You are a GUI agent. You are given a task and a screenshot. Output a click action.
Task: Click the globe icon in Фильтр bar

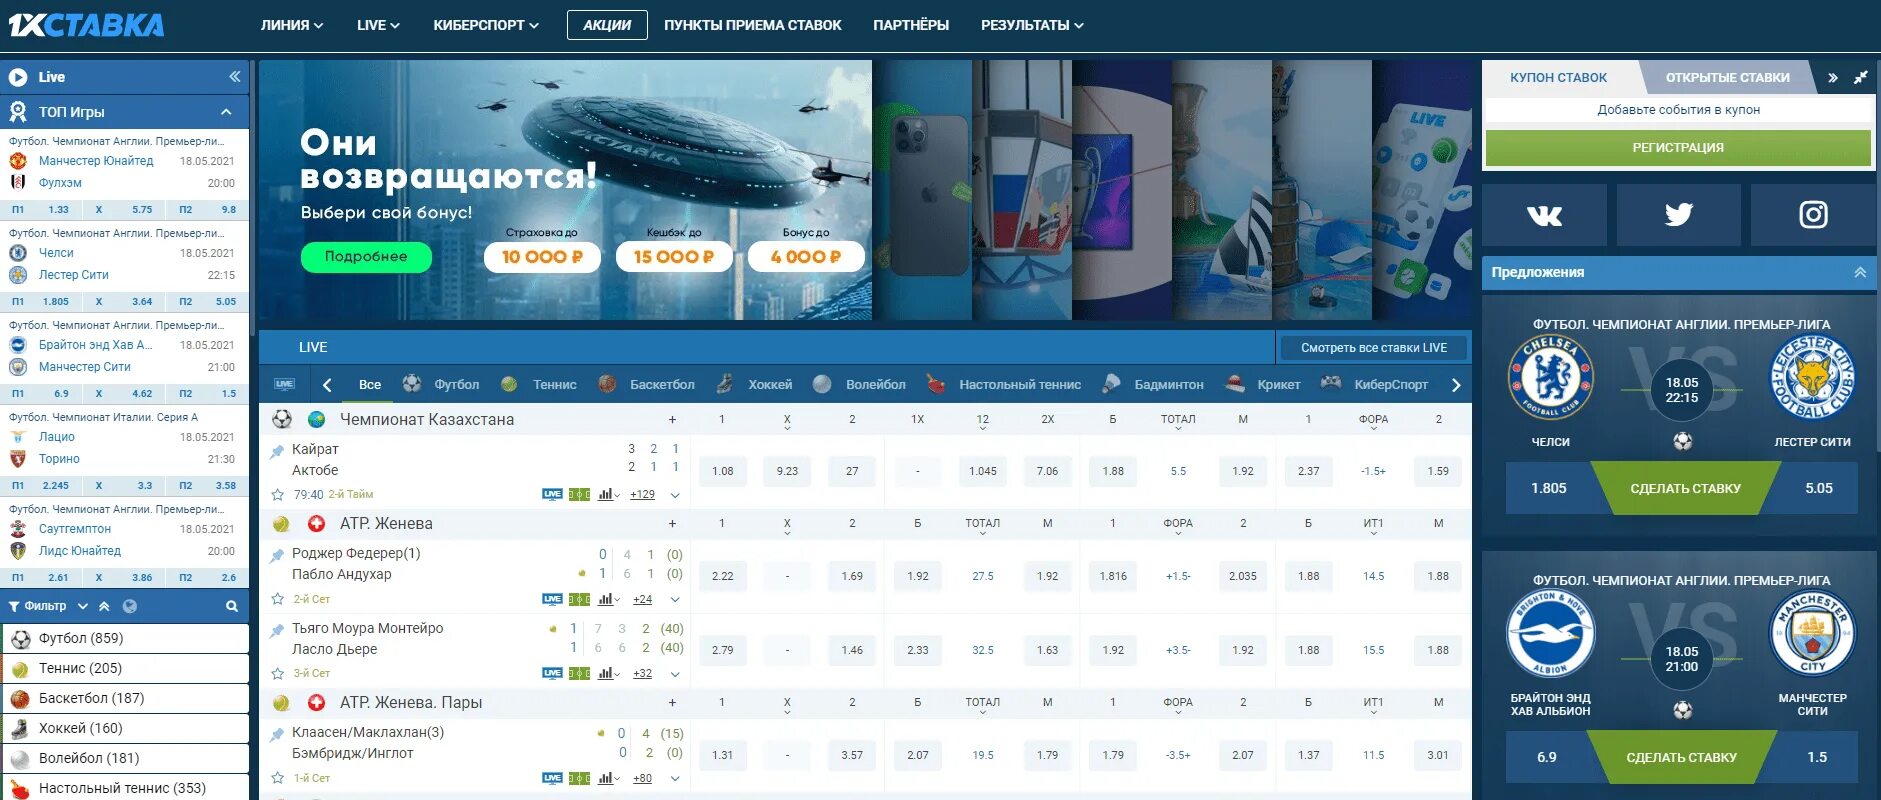point(130,606)
